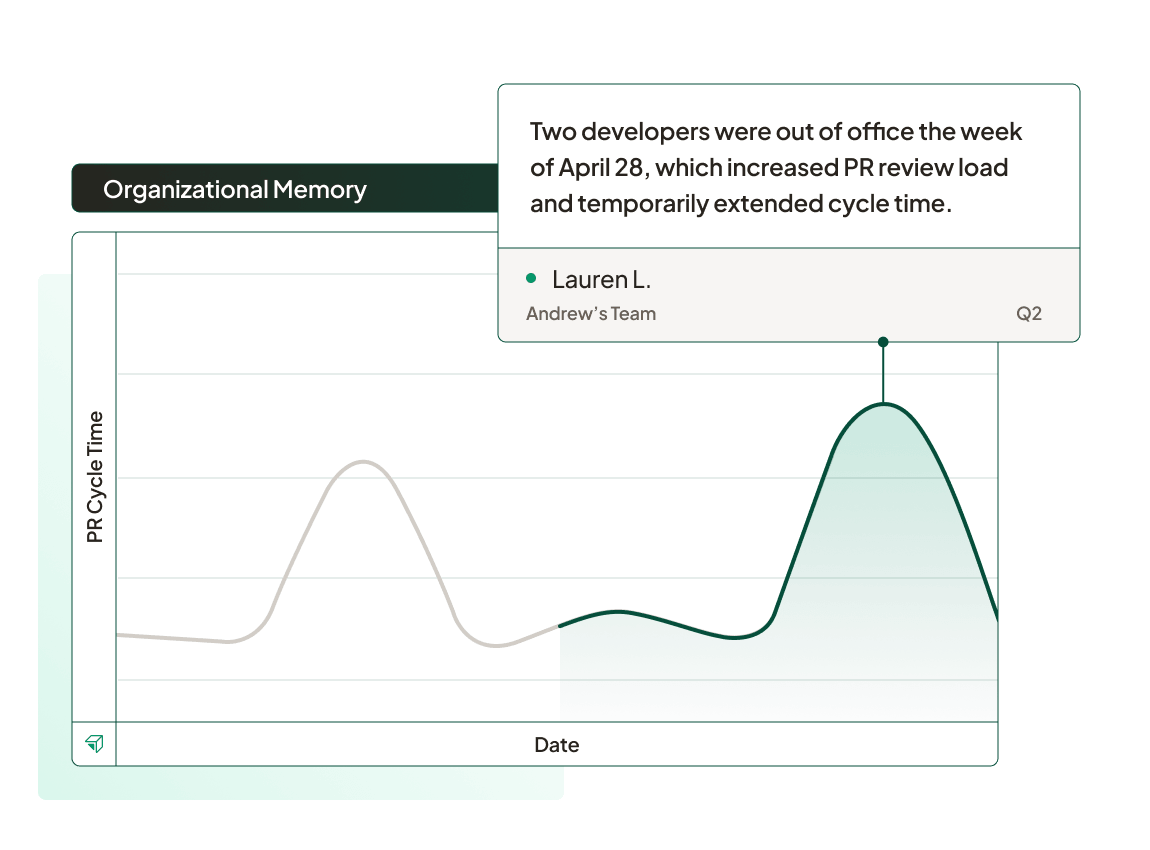
Task: Select the Q2 label on the annotation card
Action: tap(1030, 314)
